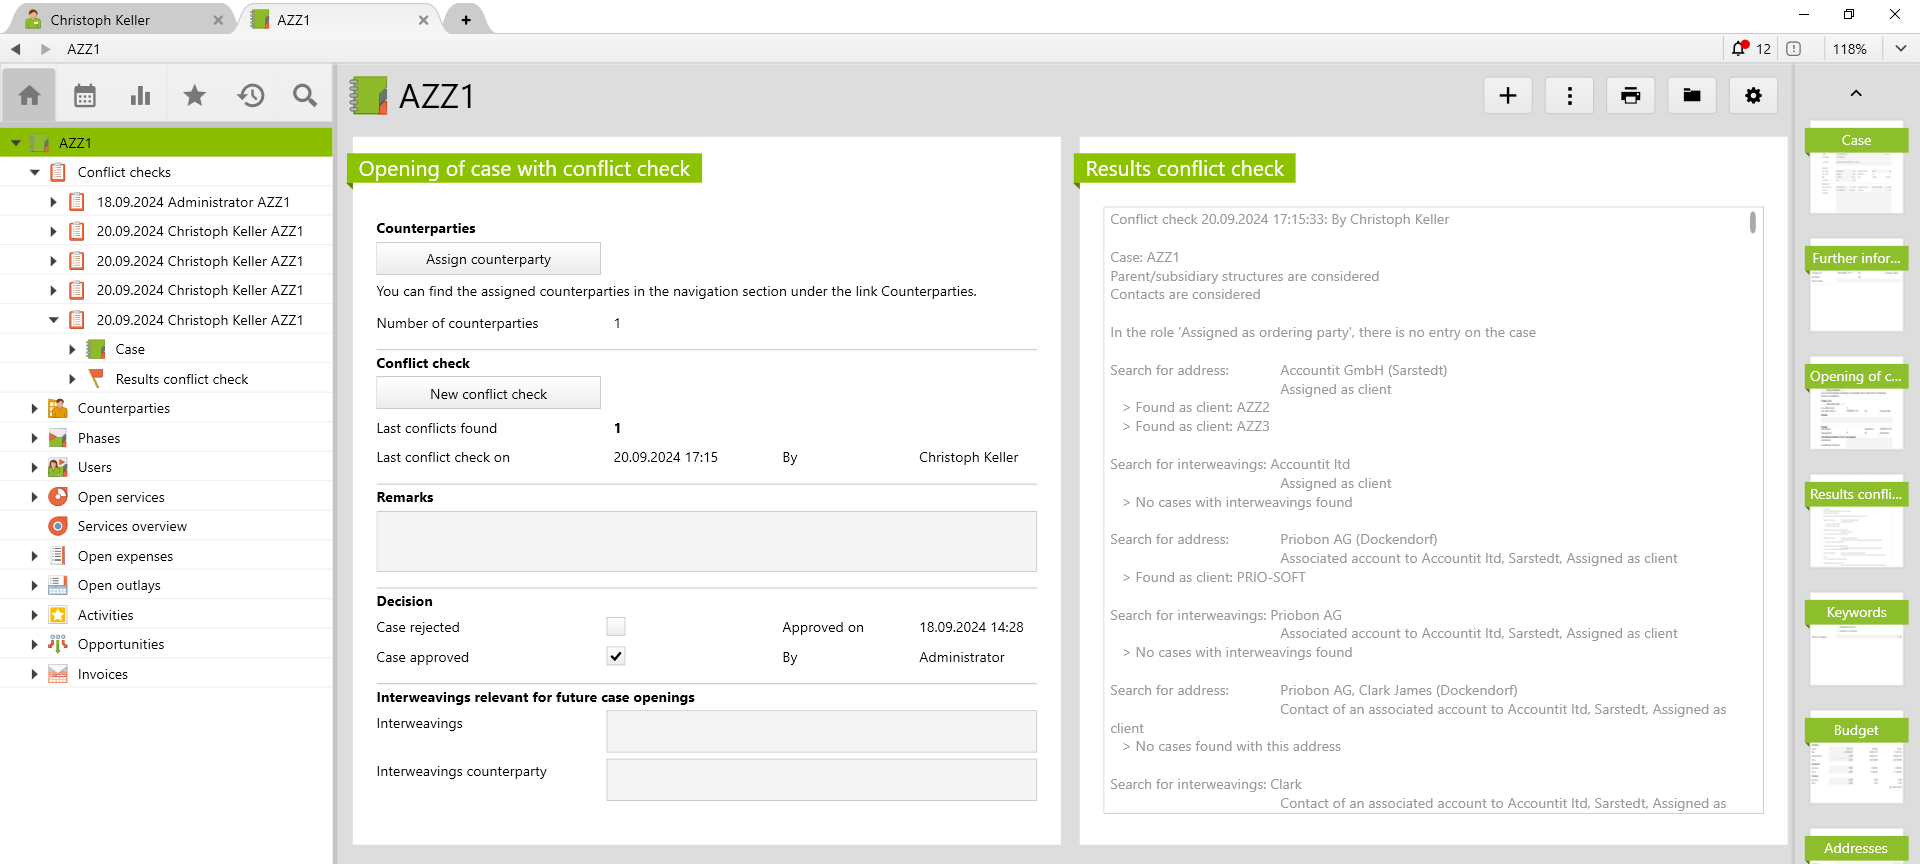Open the Results conflict check thumbnail
The height and width of the screenshot is (864, 1920).
(x=1856, y=522)
